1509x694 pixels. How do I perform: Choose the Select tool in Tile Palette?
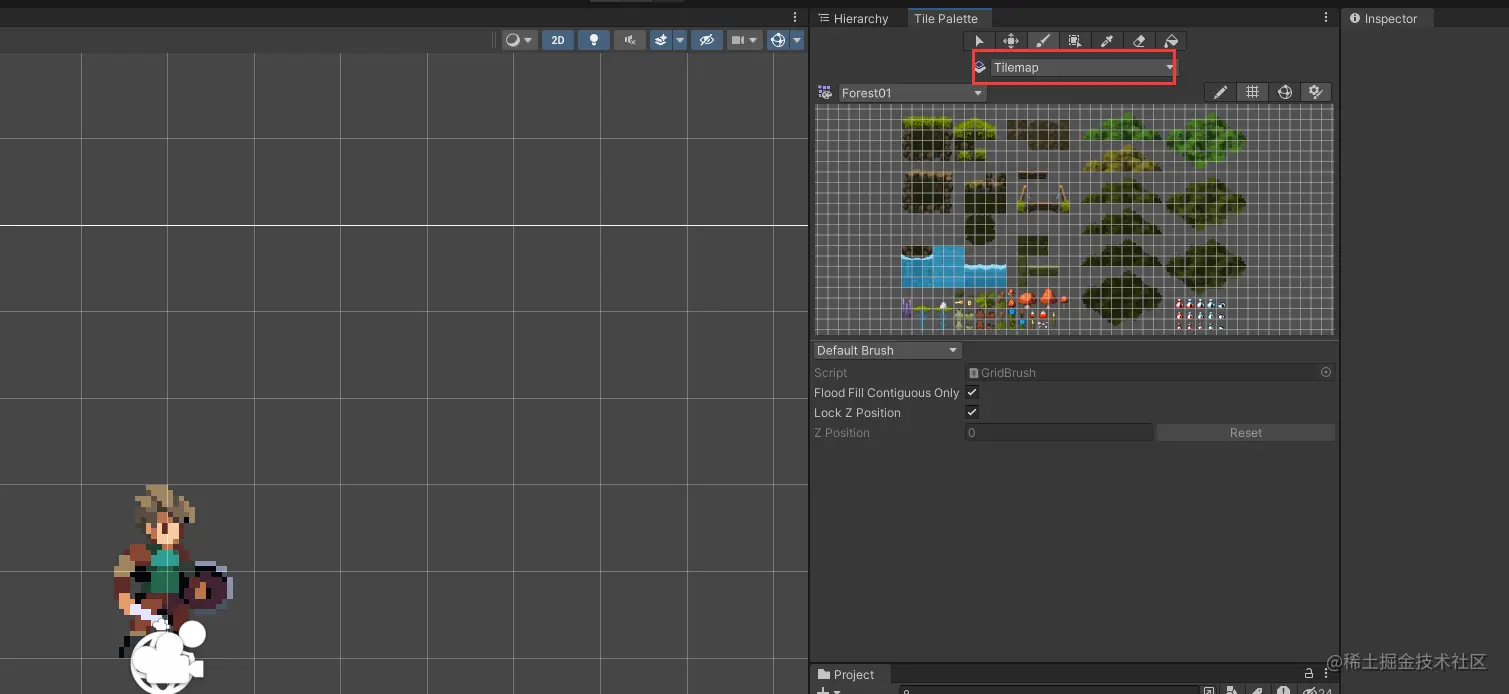click(979, 41)
